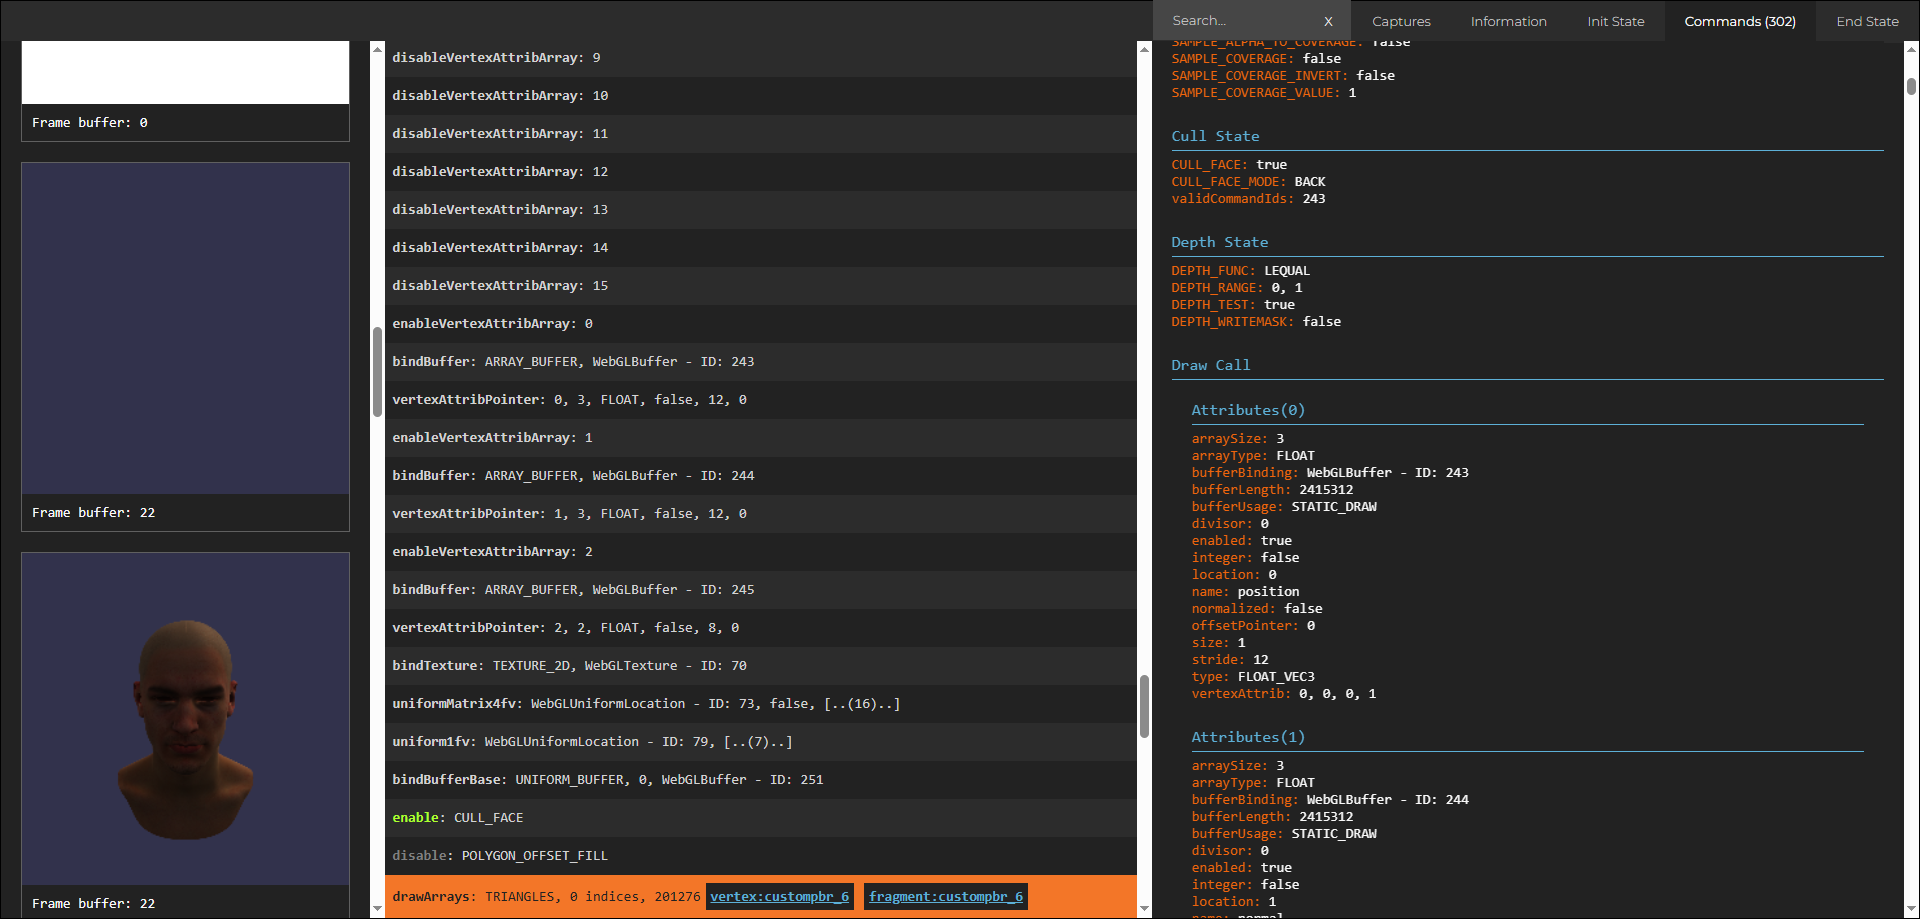Click the state details scroll-up arrow

(x=1911, y=48)
